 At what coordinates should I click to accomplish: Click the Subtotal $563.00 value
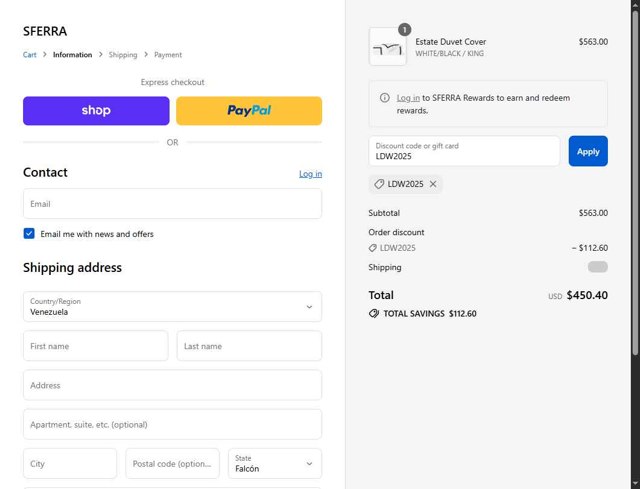click(593, 213)
